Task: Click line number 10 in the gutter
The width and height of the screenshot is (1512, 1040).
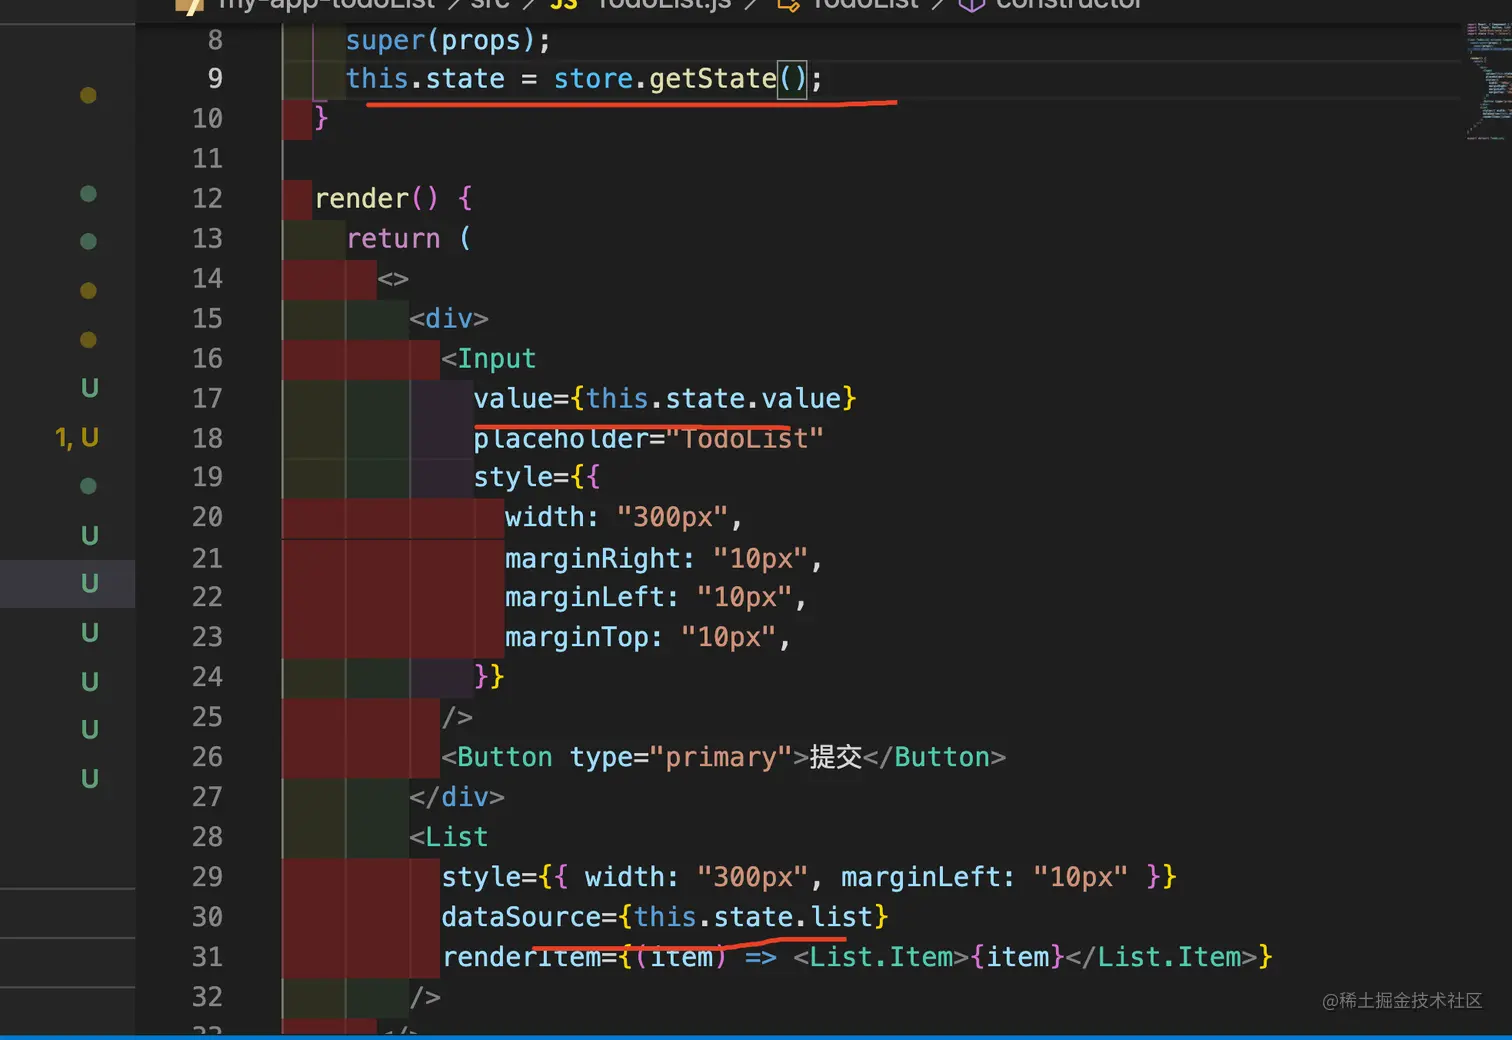Action: click(x=207, y=118)
